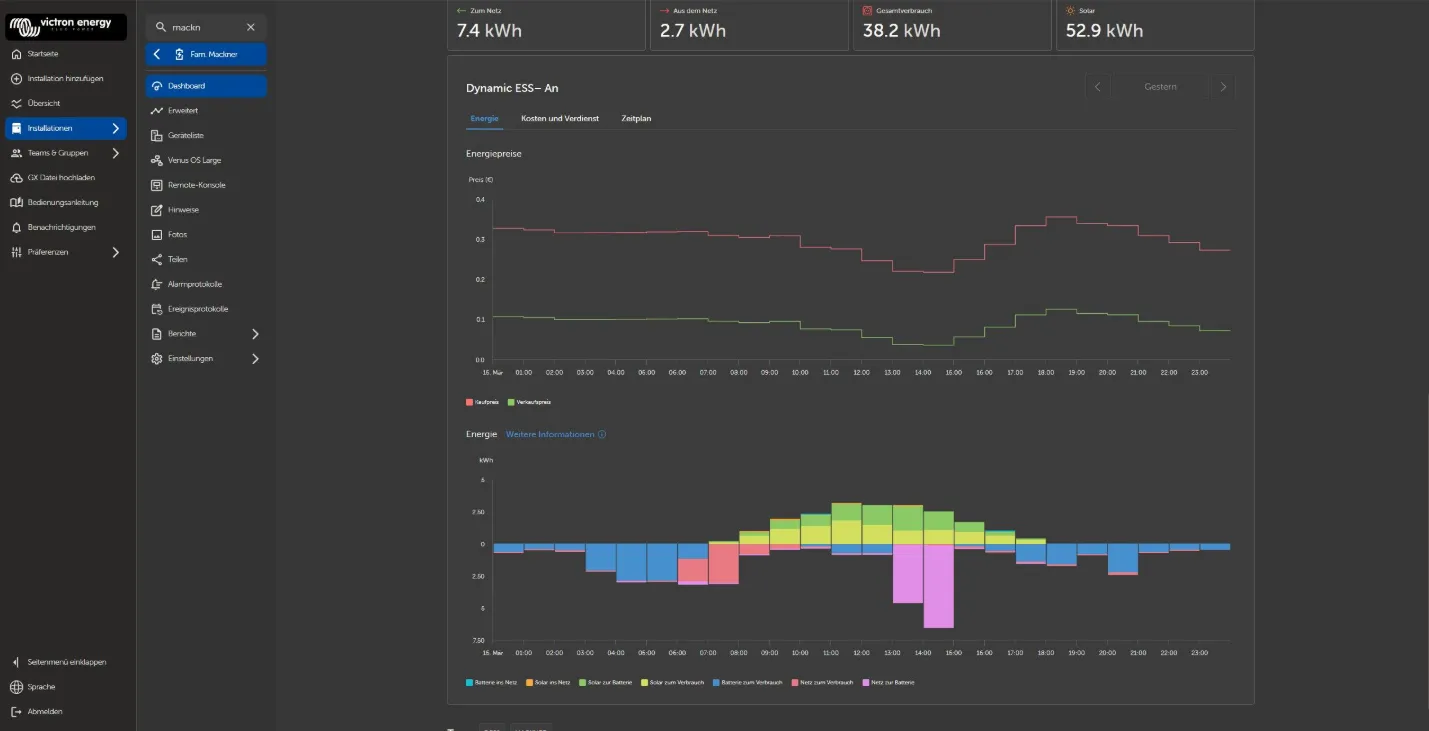The height and width of the screenshot is (731, 1429).
Task: Go to previous day with left arrow
Action: click(x=1097, y=87)
